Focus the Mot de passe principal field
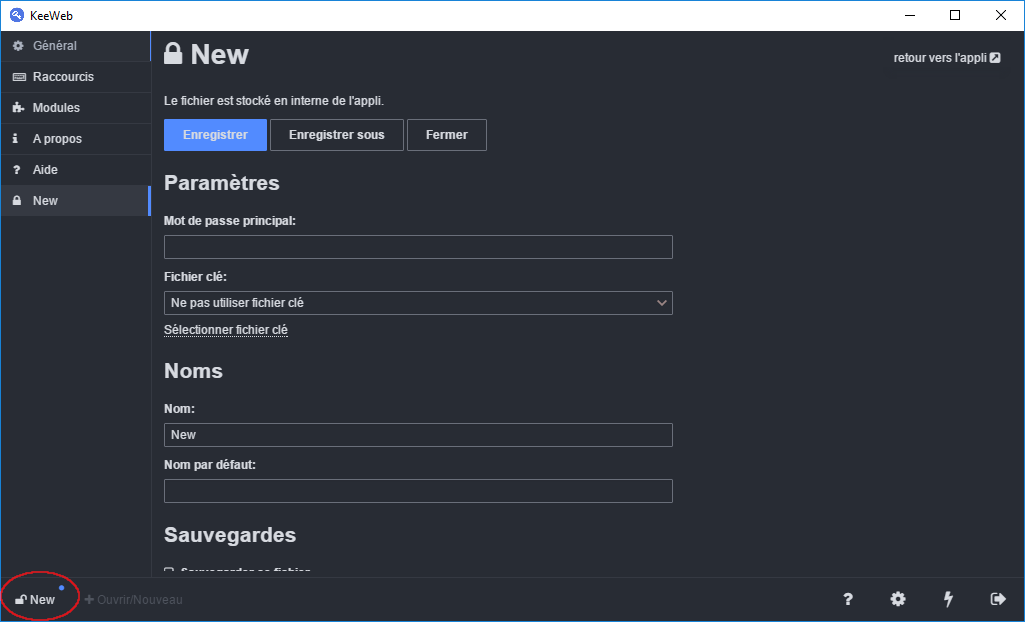Image resolution: width=1025 pixels, height=622 pixels. 418,247
